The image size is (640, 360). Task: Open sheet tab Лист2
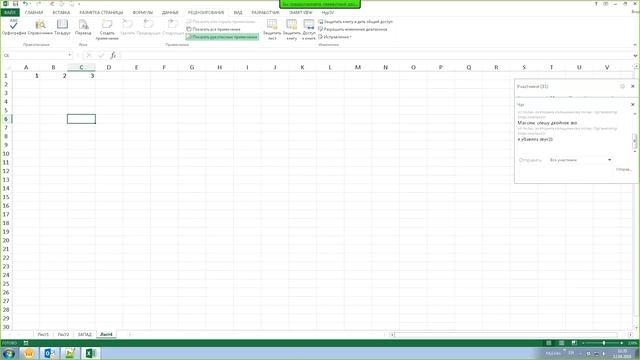[x=63, y=335]
